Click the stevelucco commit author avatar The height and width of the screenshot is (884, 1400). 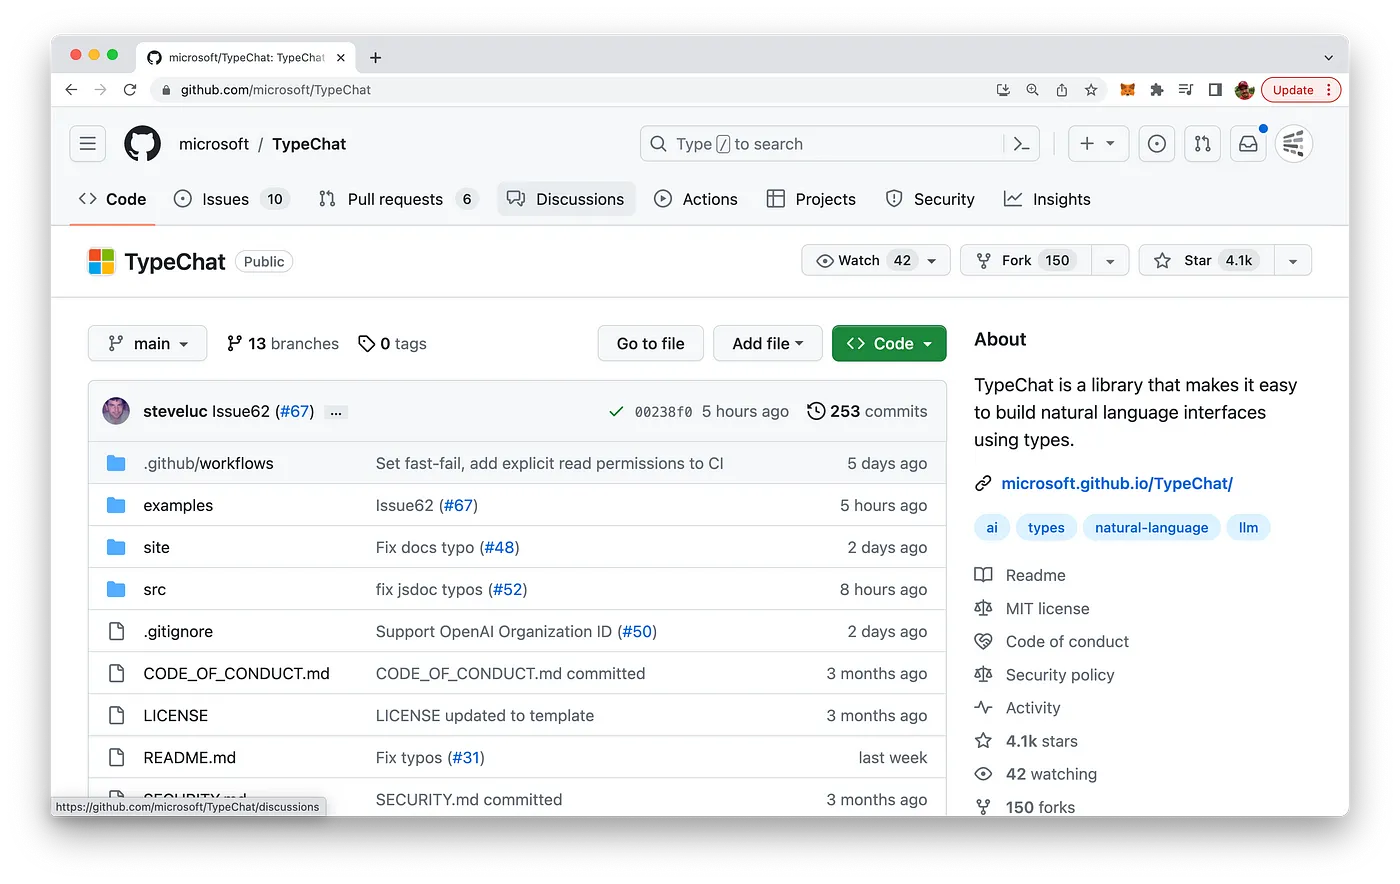click(x=116, y=411)
